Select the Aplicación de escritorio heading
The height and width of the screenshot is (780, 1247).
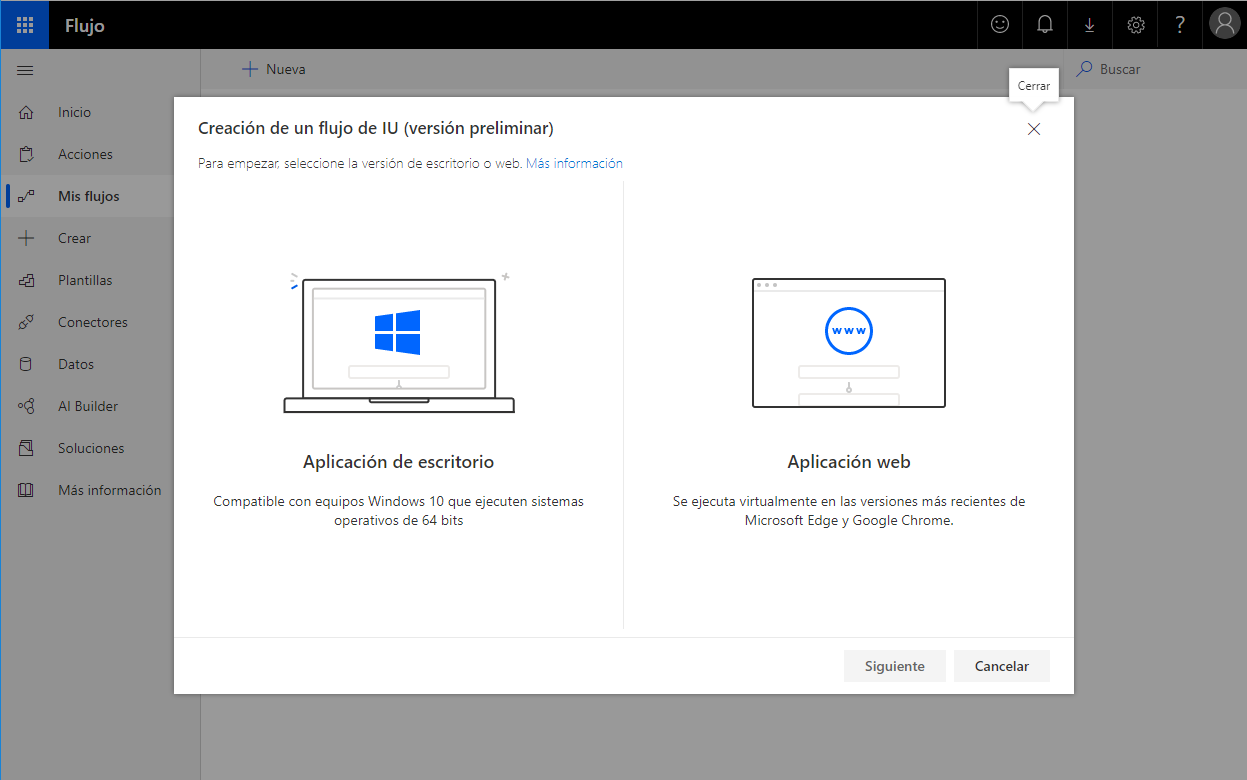[399, 462]
